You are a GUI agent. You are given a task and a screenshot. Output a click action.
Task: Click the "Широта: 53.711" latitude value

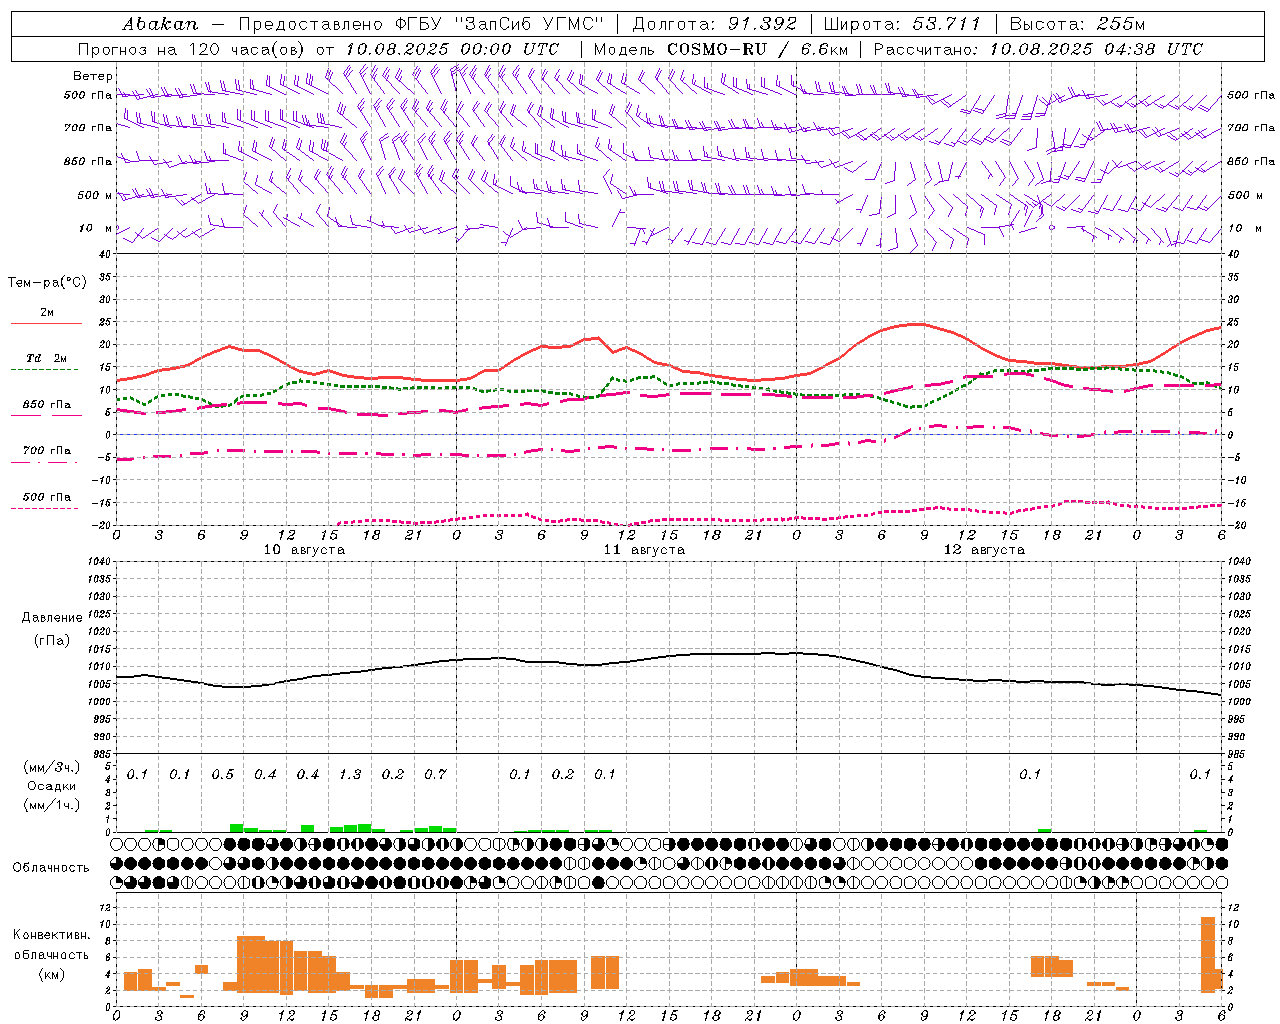(x=902, y=24)
